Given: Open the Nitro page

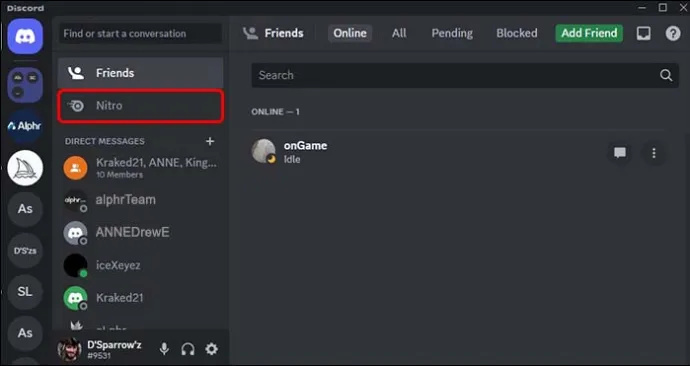Looking at the screenshot, I should click(x=140, y=106).
